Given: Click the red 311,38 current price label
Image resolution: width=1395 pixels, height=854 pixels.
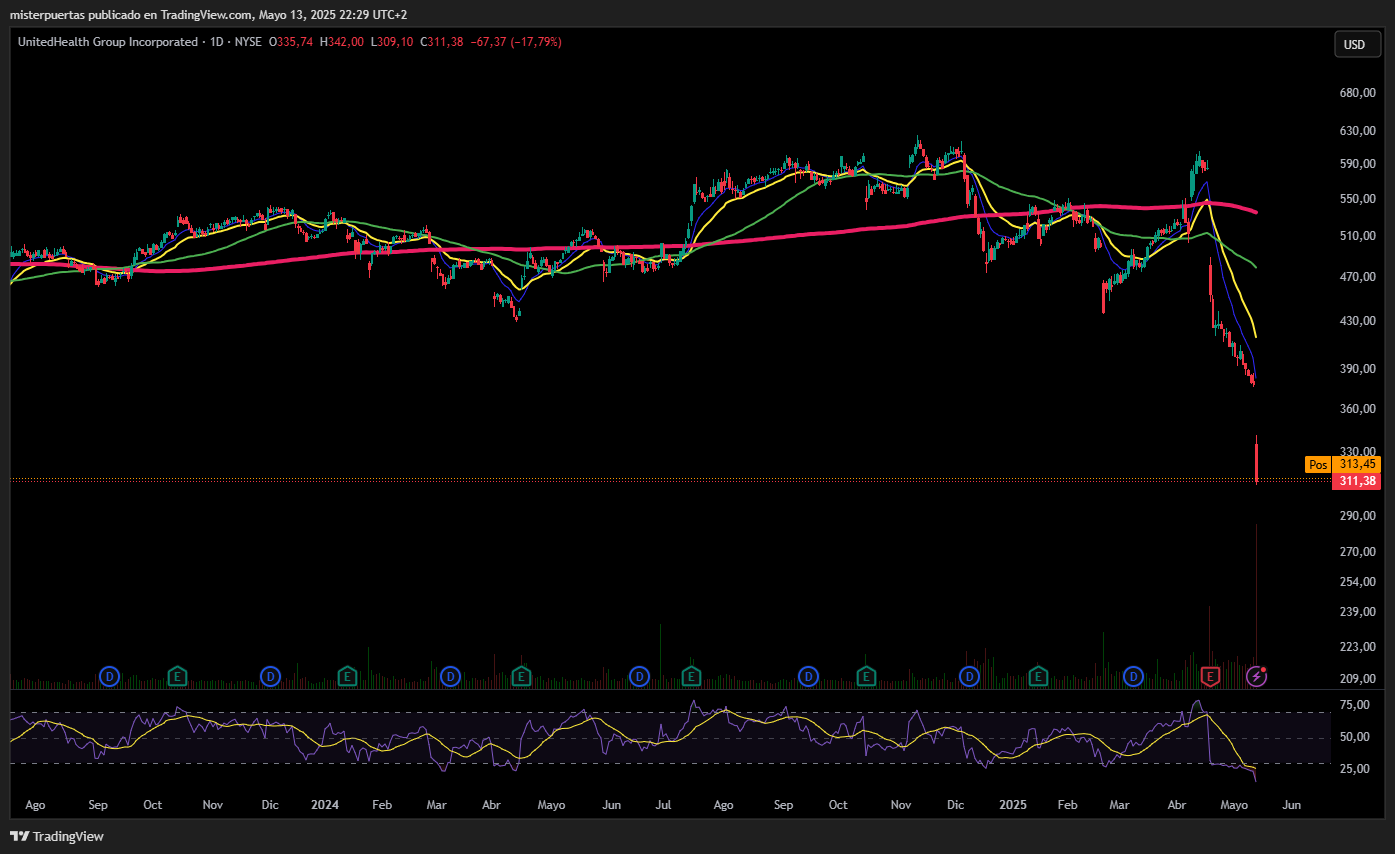Looking at the screenshot, I should (1356, 481).
